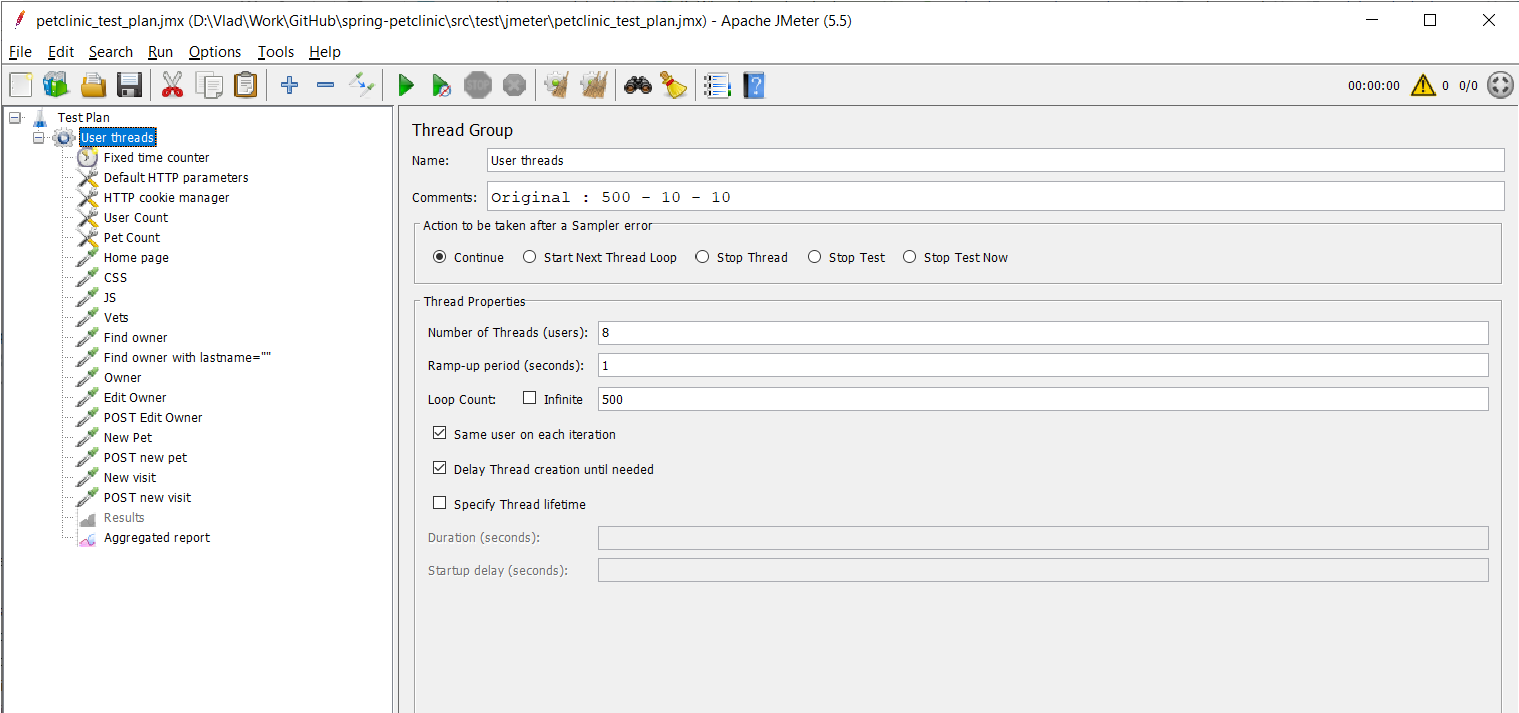
Task: Select the POST Edit Owner sampler
Action: (153, 418)
